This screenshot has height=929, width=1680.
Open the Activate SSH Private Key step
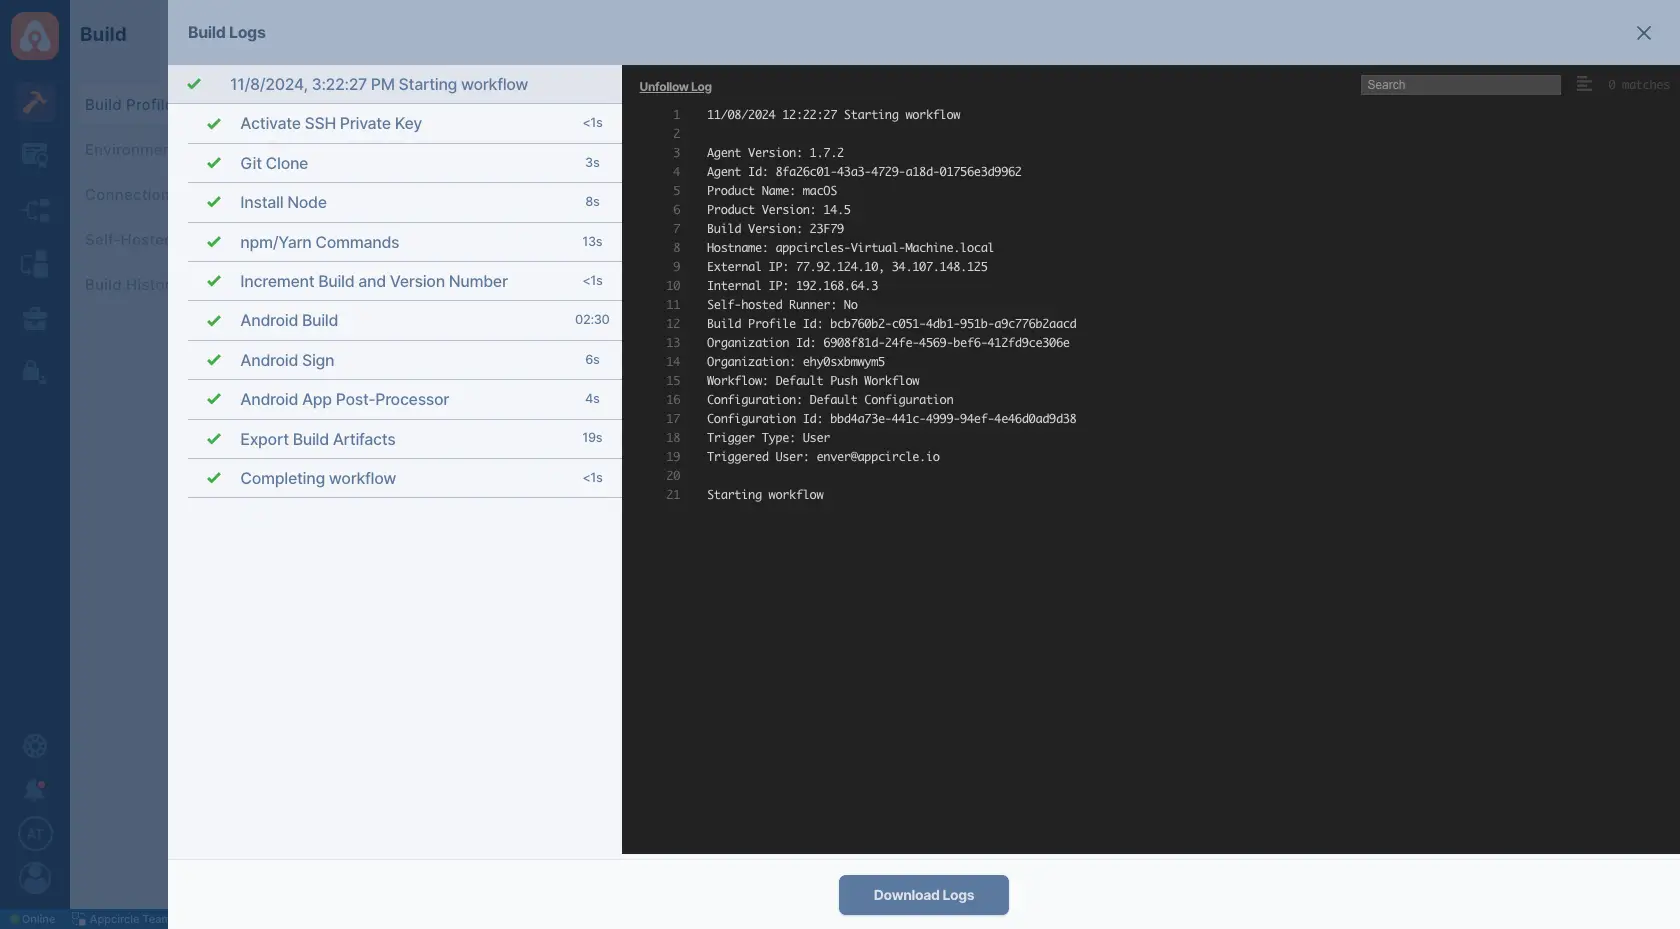coord(405,124)
